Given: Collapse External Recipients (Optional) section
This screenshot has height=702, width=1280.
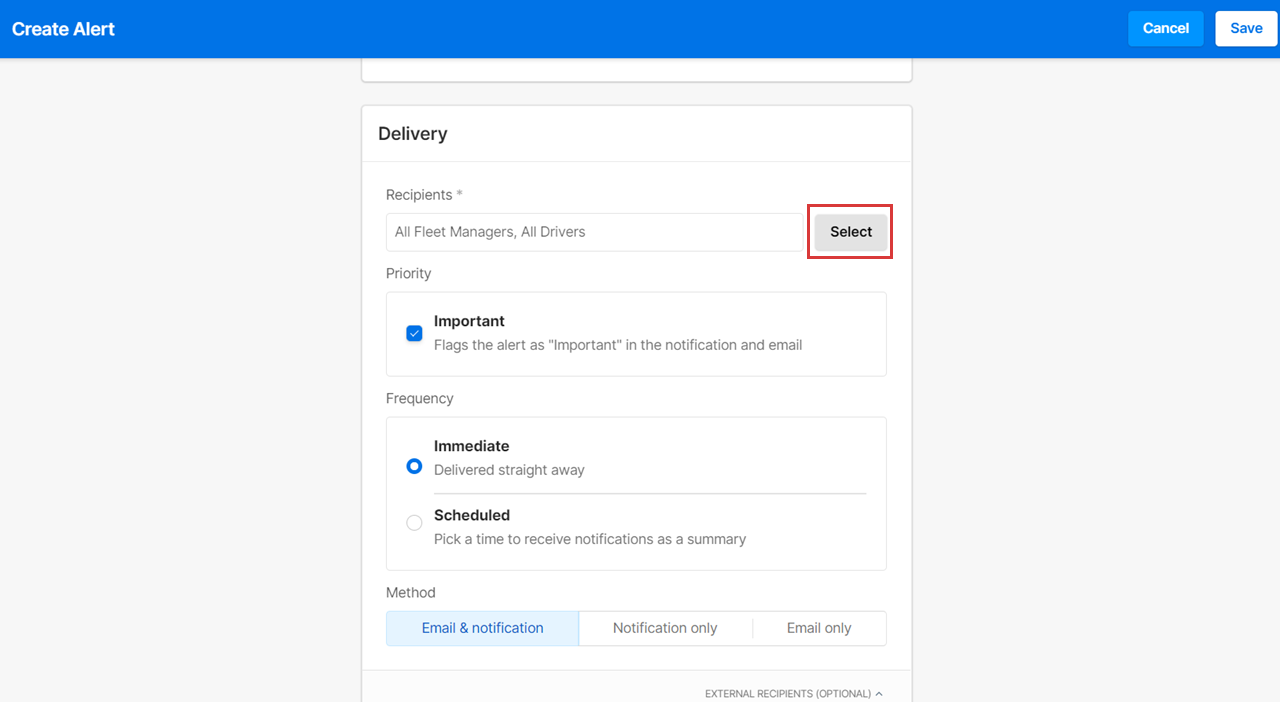Looking at the screenshot, I should coord(794,693).
